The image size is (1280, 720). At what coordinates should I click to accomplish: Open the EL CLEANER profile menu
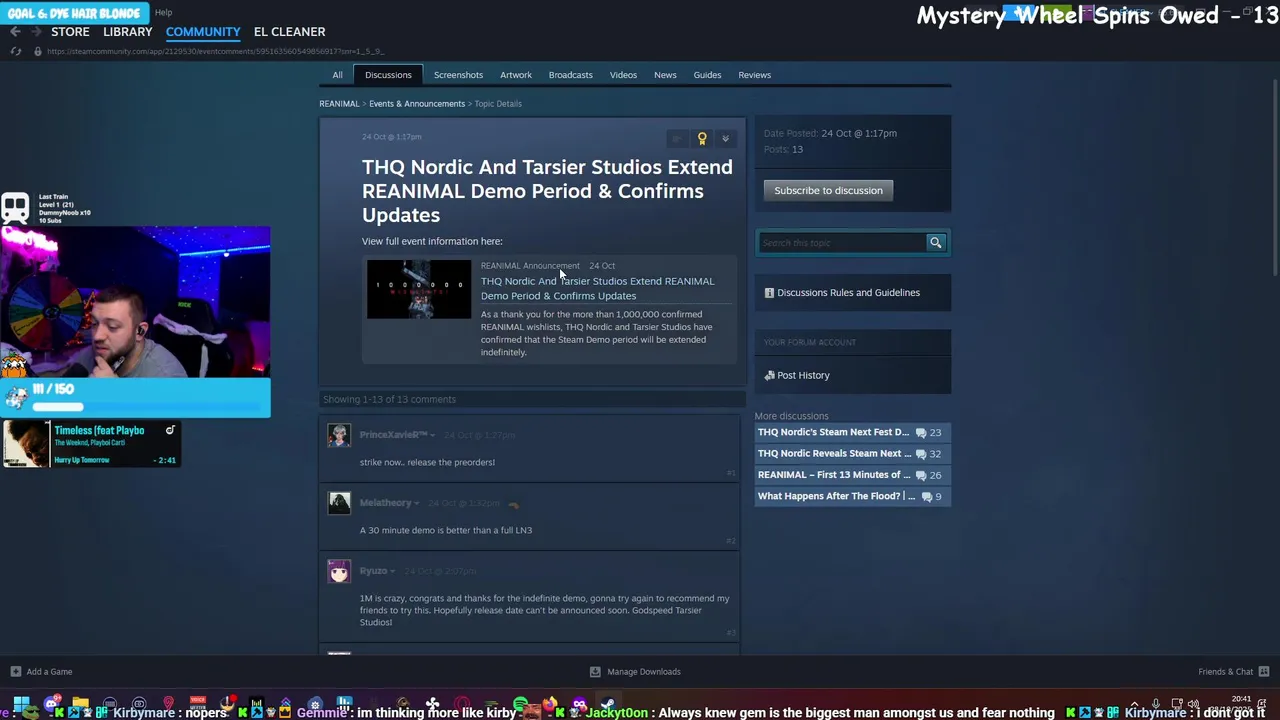click(x=289, y=32)
